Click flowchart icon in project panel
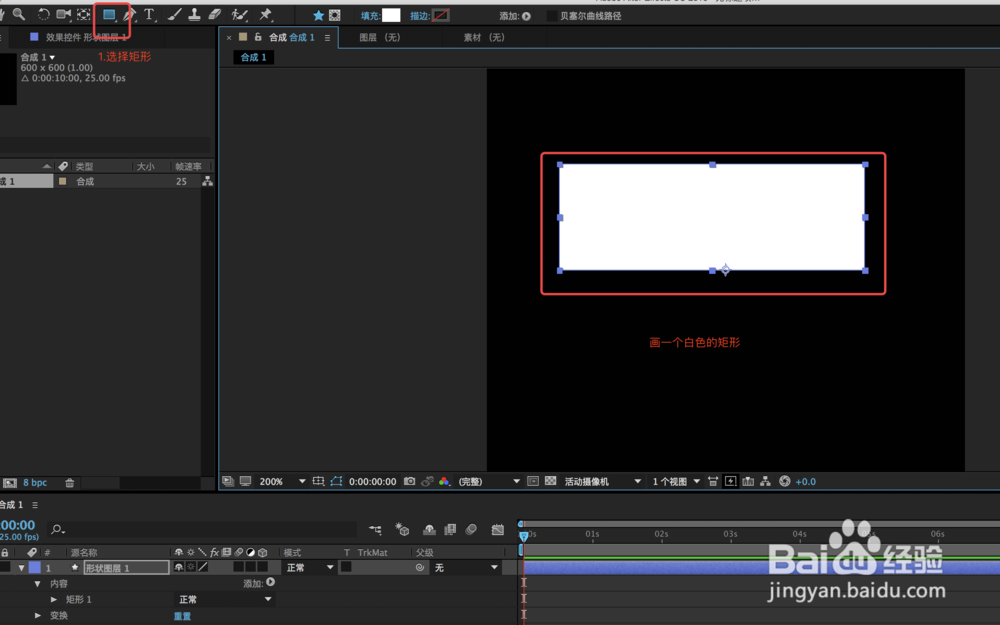Image resolution: width=1000 pixels, height=625 pixels. 207,181
